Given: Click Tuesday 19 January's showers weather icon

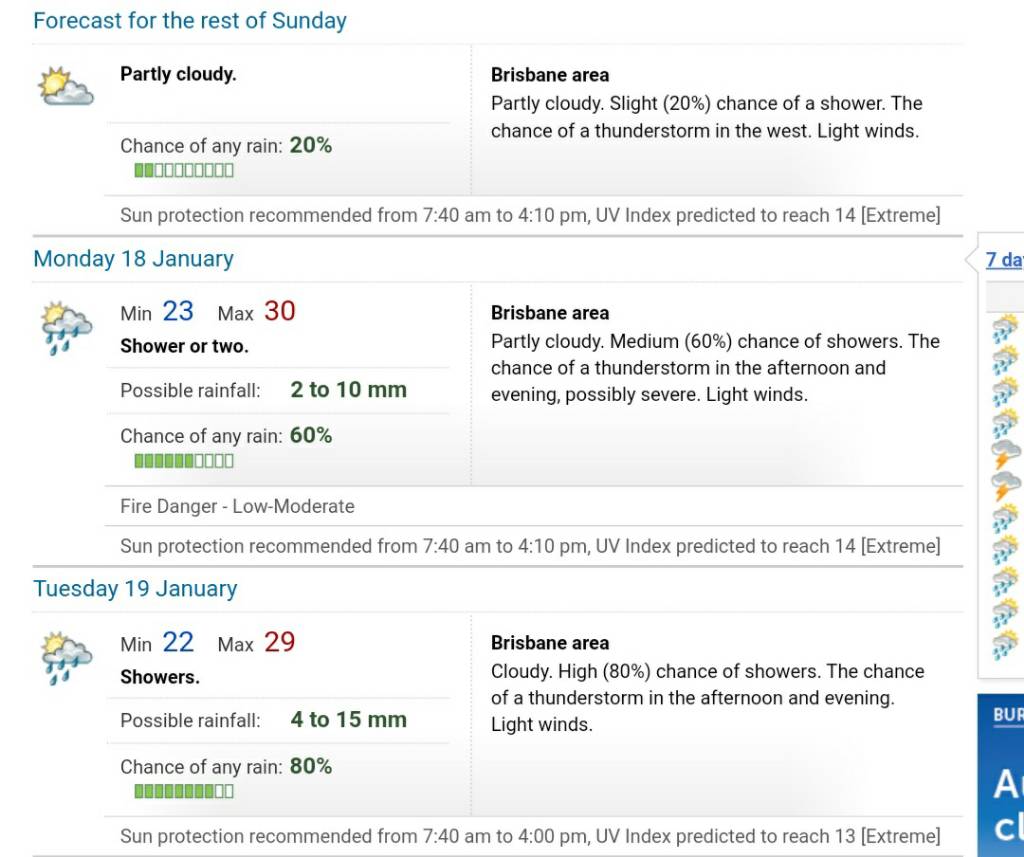Looking at the screenshot, I should pos(66,658).
